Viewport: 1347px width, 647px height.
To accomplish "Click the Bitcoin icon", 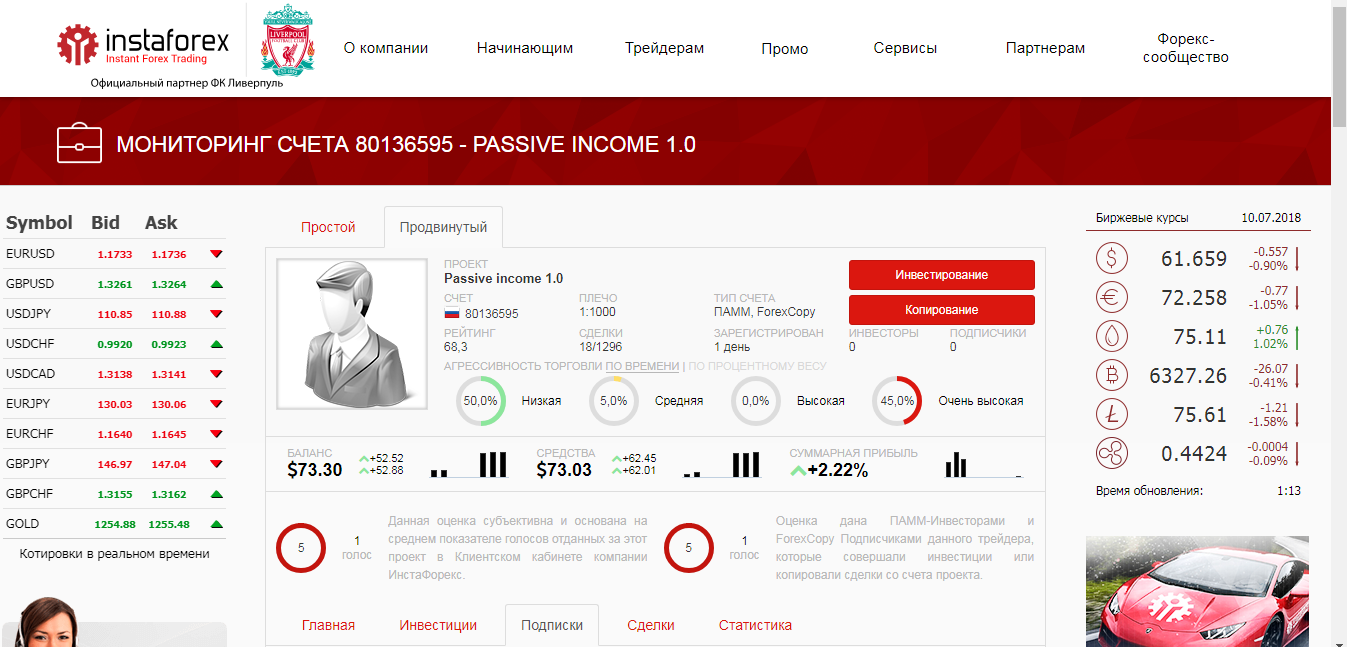I will 1111,376.
